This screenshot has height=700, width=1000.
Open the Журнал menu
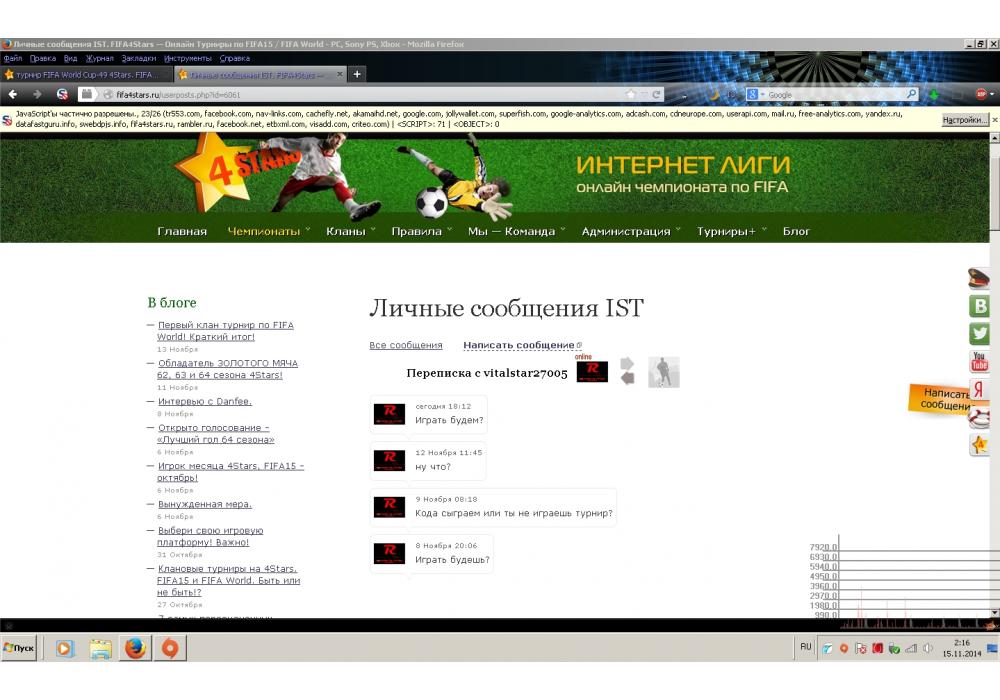click(100, 59)
